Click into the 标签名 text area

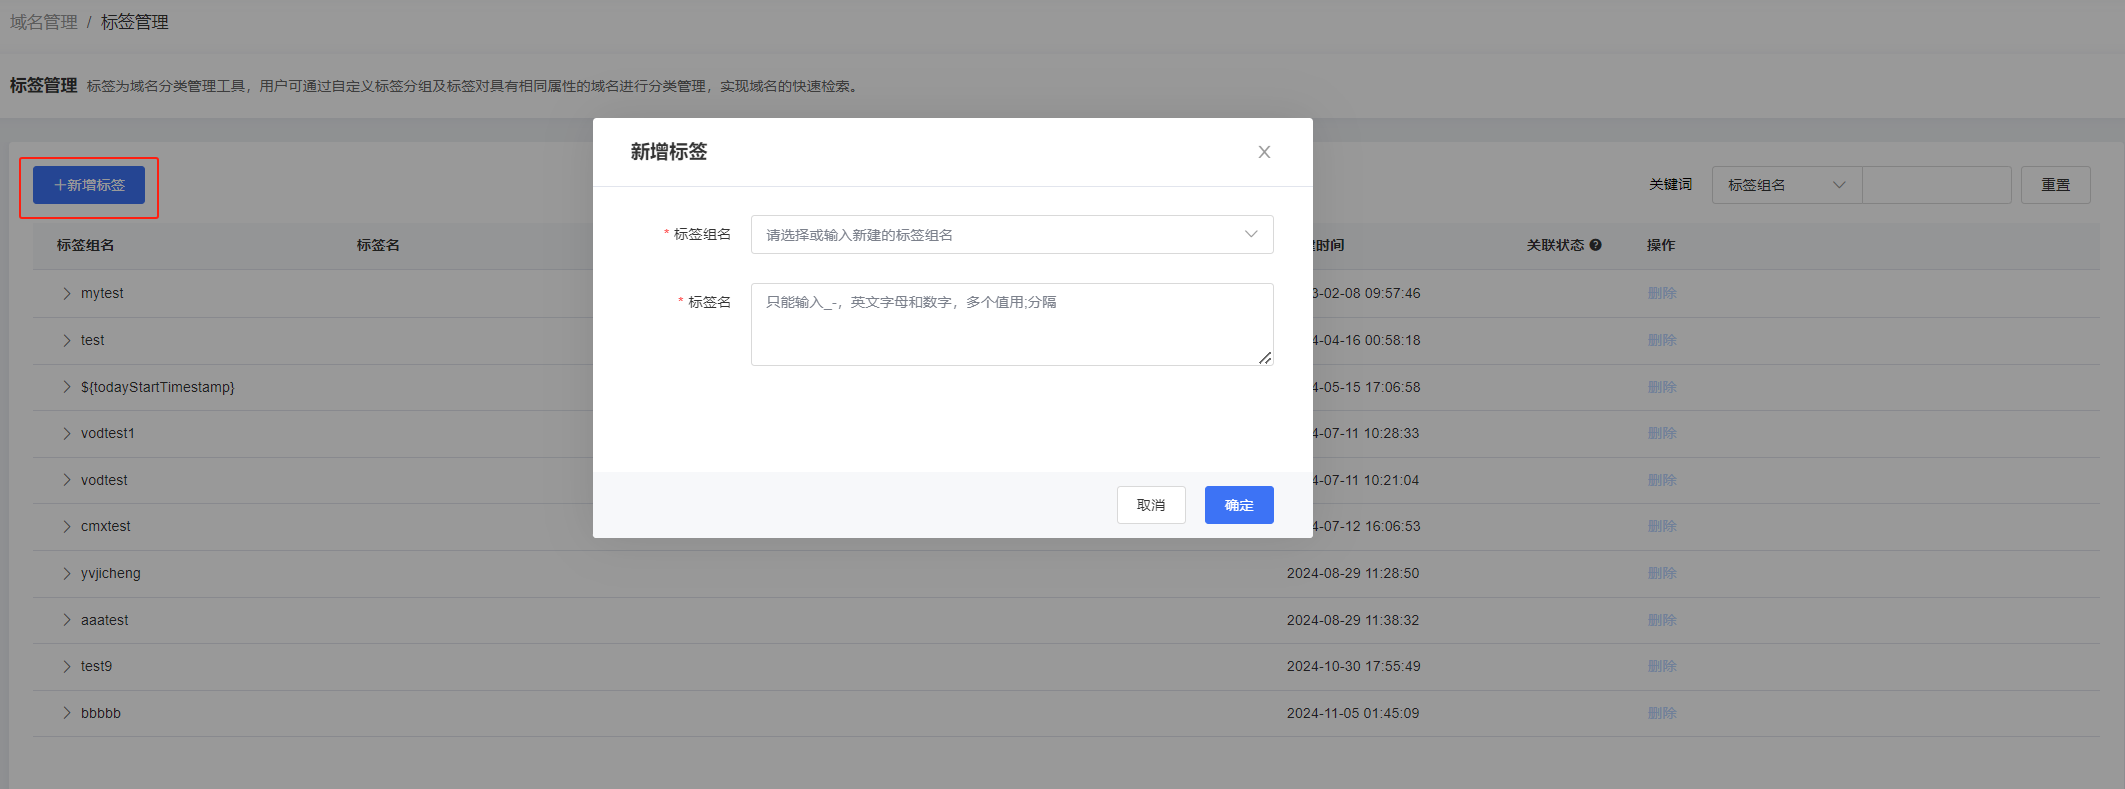1012,324
